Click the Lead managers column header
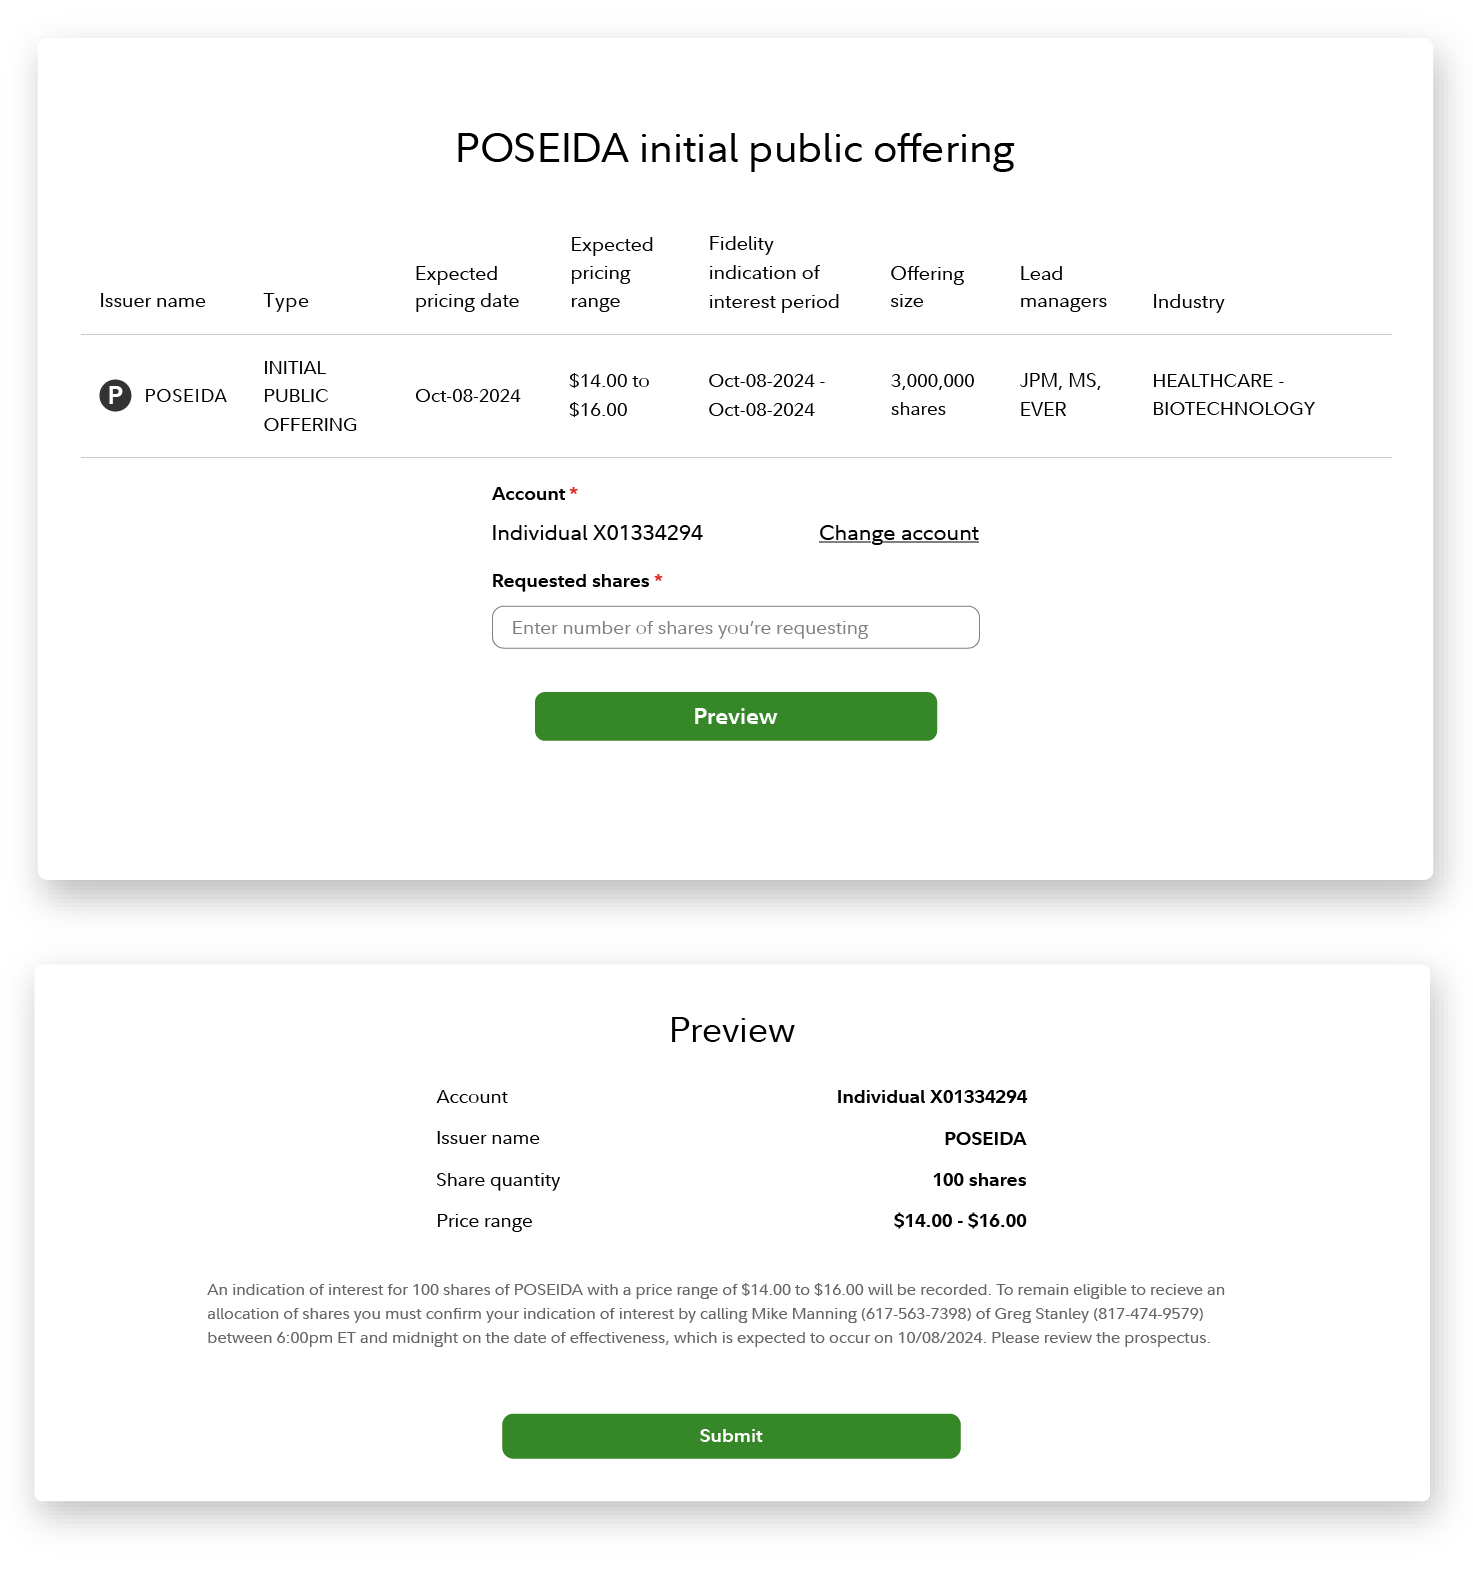Image resolution: width=1473 pixels, height=1577 pixels. point(1063,287)
